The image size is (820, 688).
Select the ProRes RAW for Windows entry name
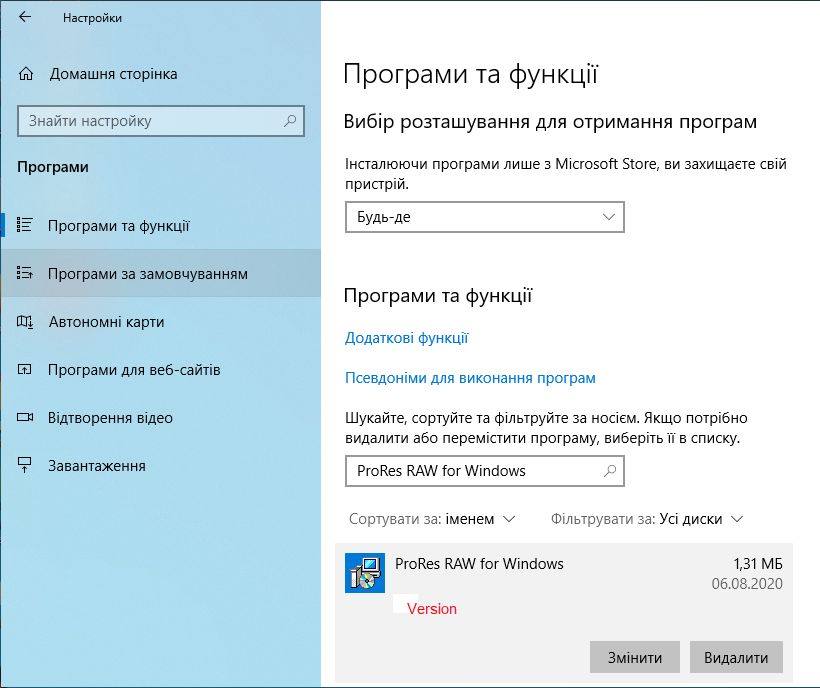click(479, 564)
